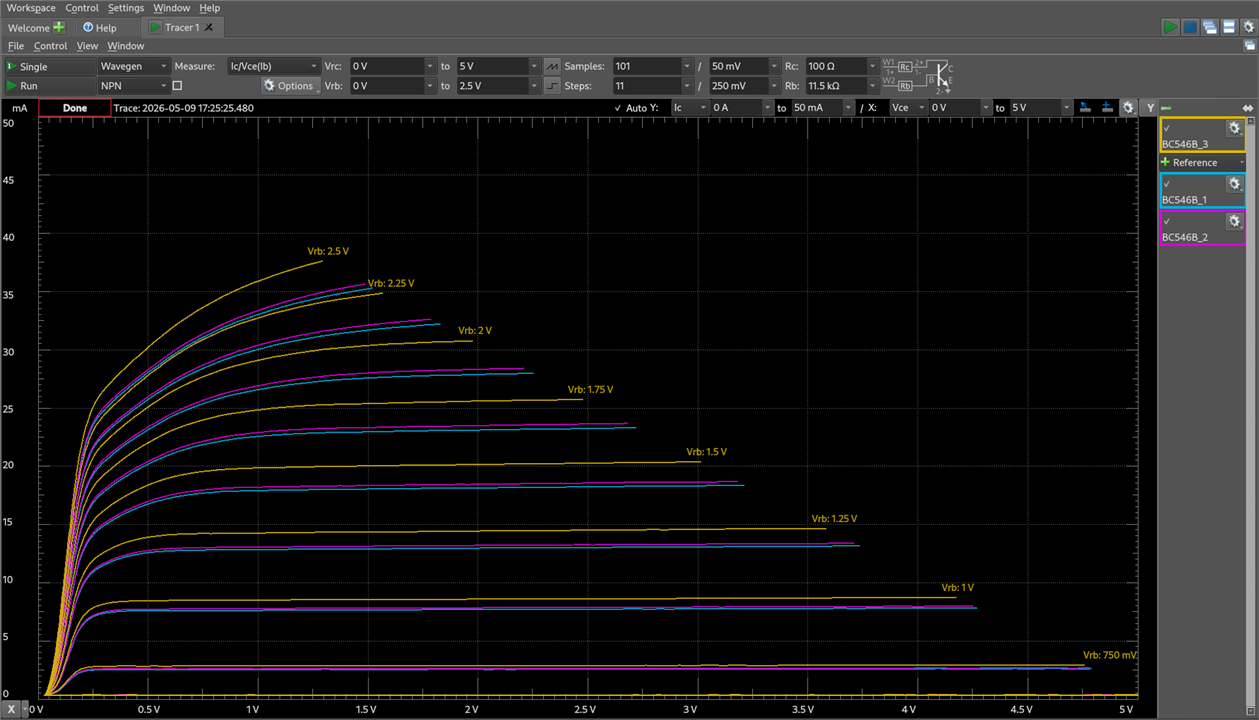This screenshot has width=1259, height=720.
Task: Open the Rb 11.5 kΩ dropdown
Action: point(841,86)
